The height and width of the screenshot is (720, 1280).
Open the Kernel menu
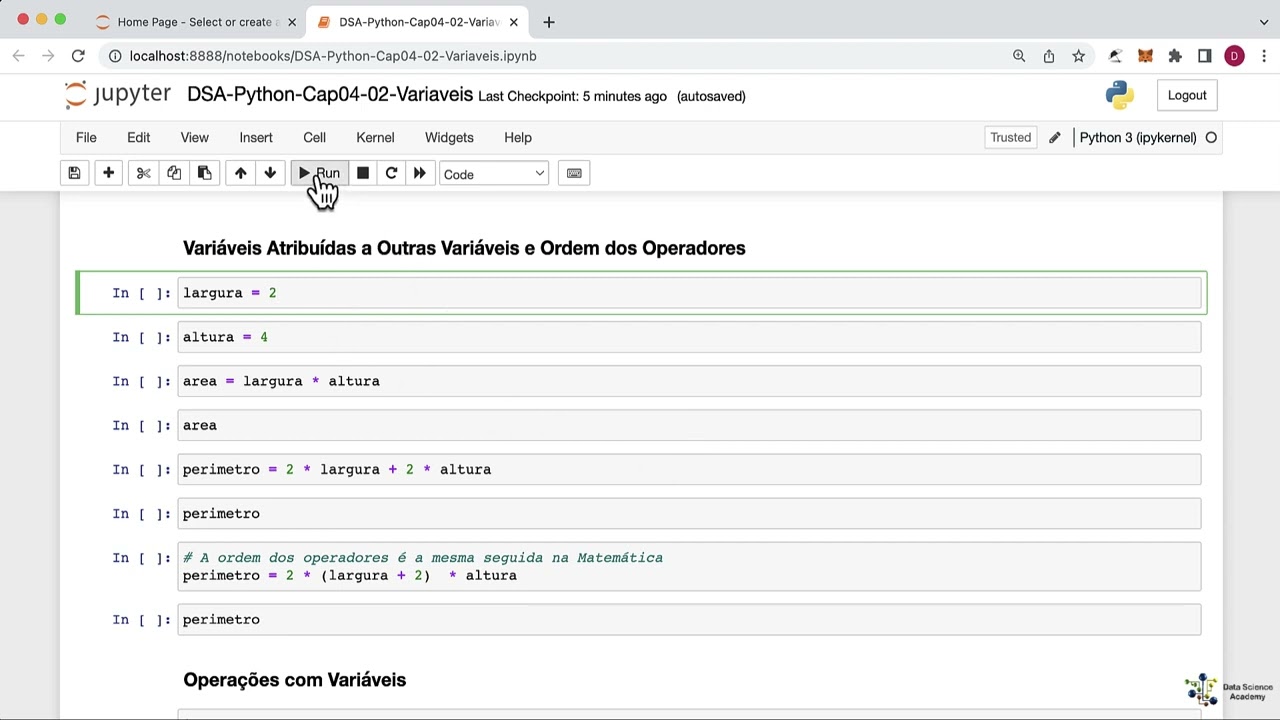[x=375, y=138]
